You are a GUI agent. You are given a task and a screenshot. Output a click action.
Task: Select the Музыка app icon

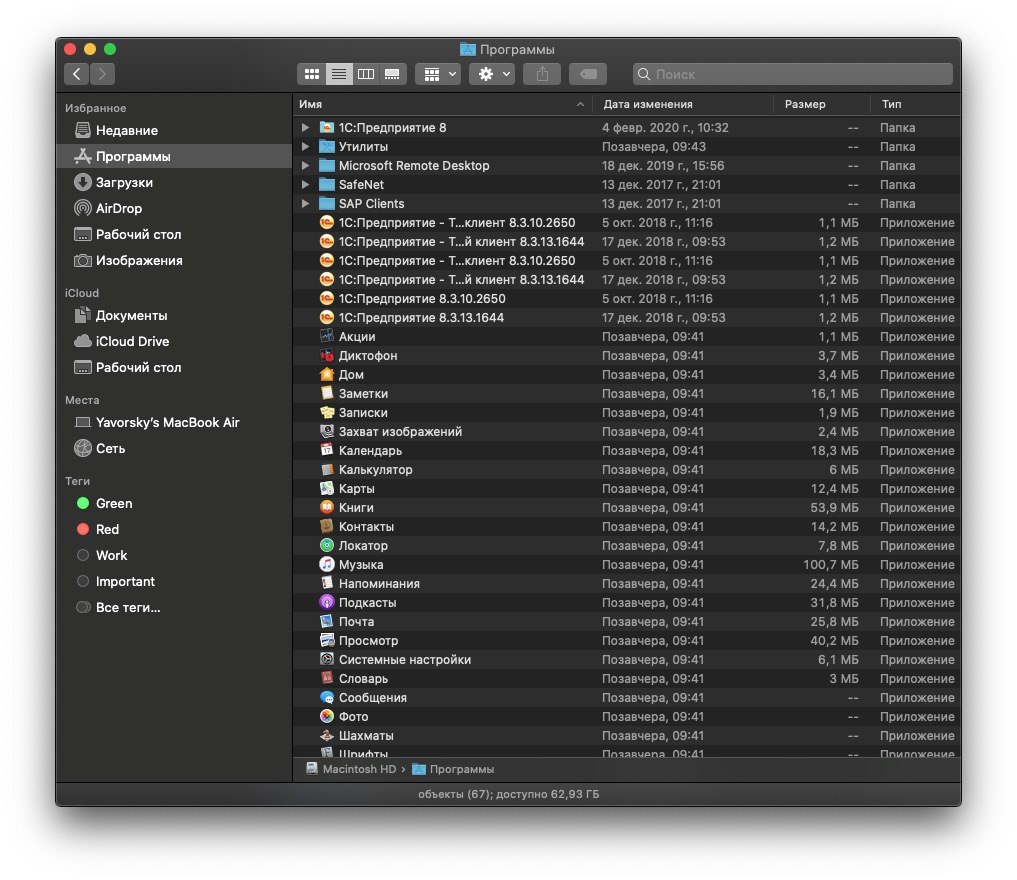pyautogui.click(x=327, y=565)
